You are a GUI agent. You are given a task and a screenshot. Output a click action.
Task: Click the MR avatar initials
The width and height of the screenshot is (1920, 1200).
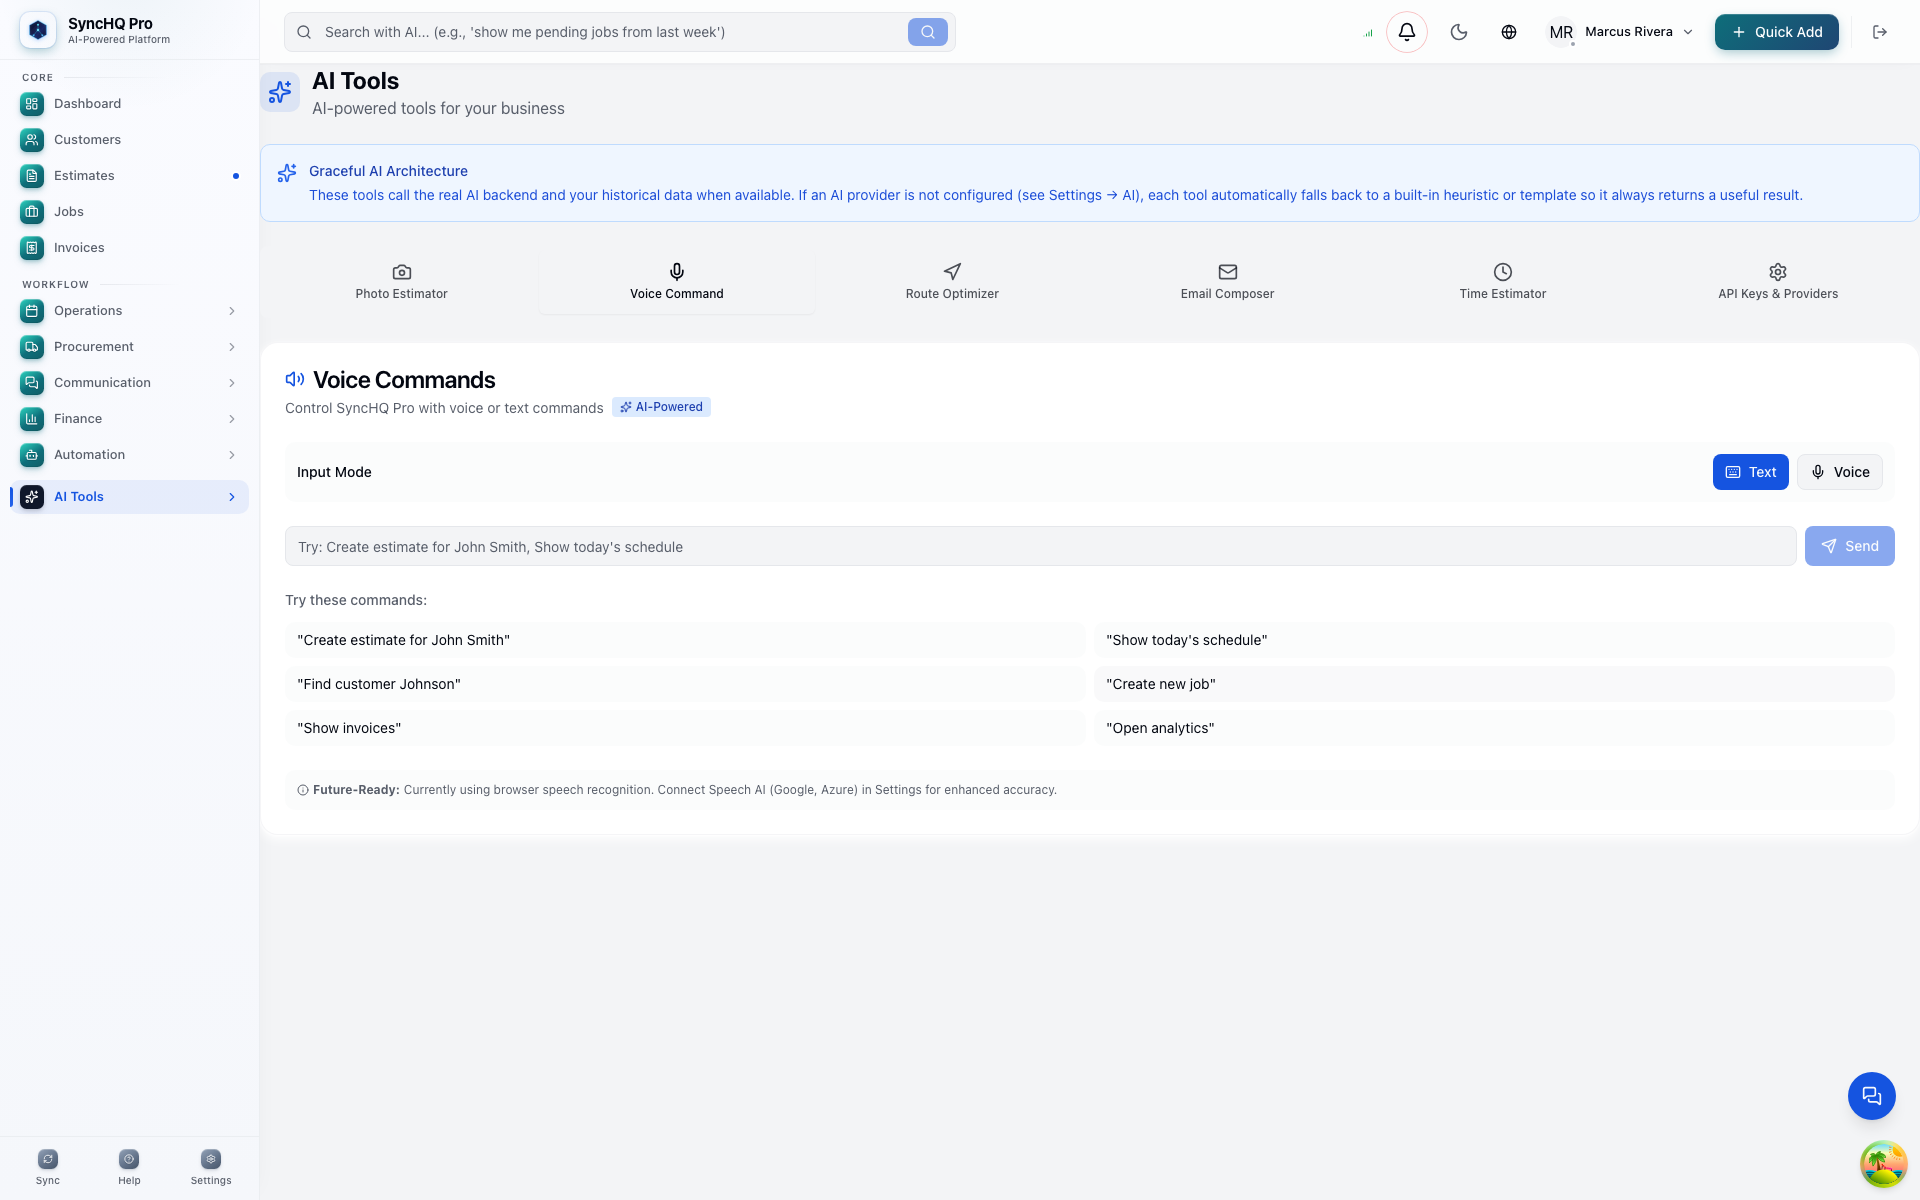[x=1561, y=32]
